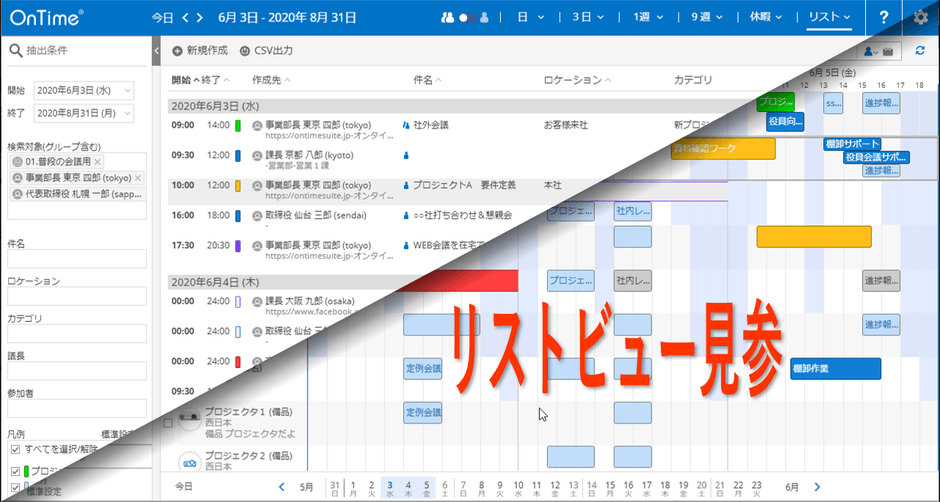Switch to the リスト view tab

830,17
